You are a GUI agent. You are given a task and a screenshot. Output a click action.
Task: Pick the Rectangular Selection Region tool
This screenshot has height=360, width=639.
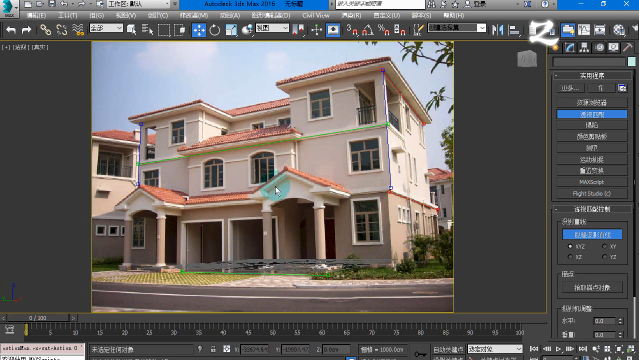click(164, 30)
